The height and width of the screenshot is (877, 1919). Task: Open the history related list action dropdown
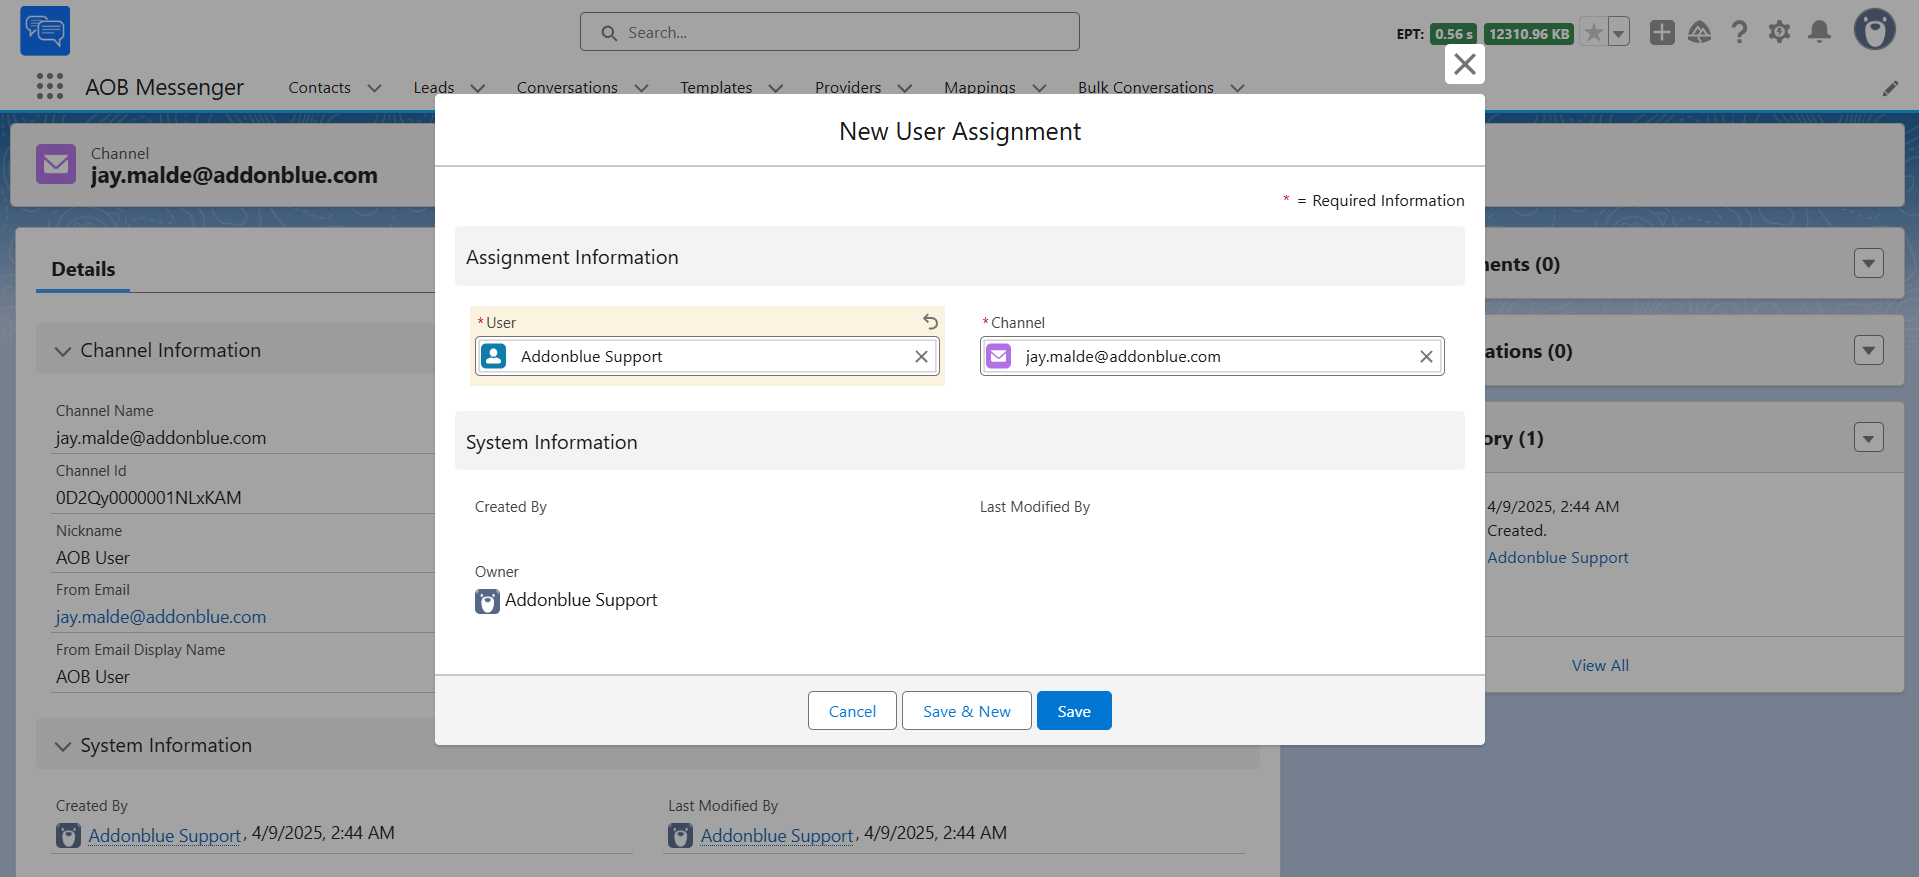(x=1869, y=437)
